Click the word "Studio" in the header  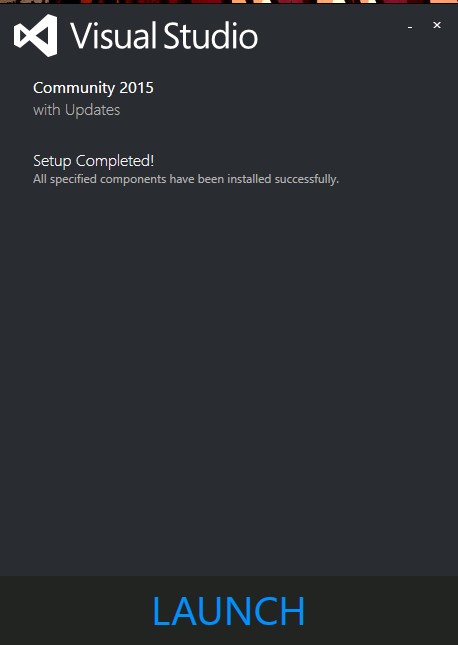pos(211,36)
